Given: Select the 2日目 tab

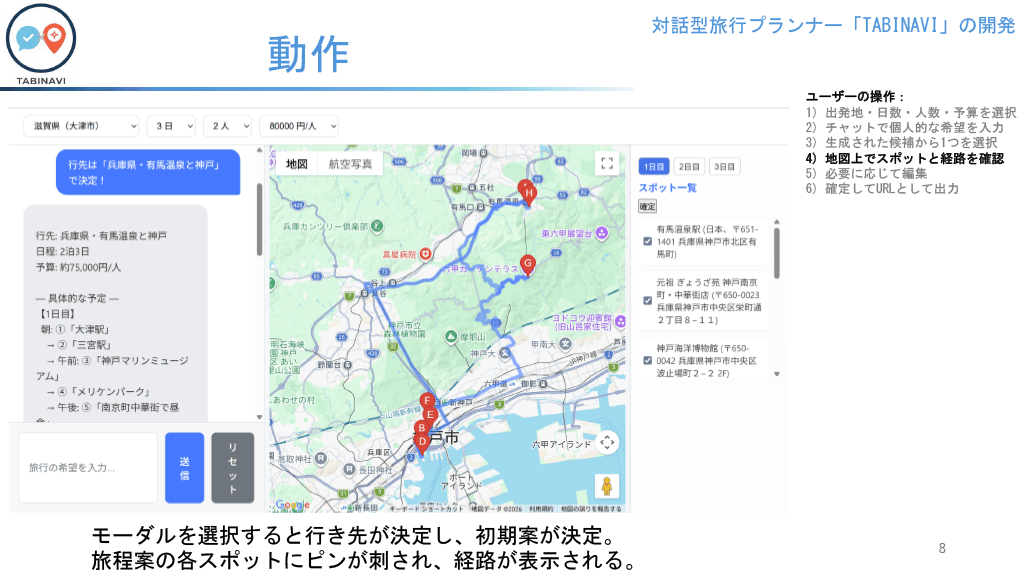Looking at the screenshot, I should pyautogui.click(x=689, y=167).
